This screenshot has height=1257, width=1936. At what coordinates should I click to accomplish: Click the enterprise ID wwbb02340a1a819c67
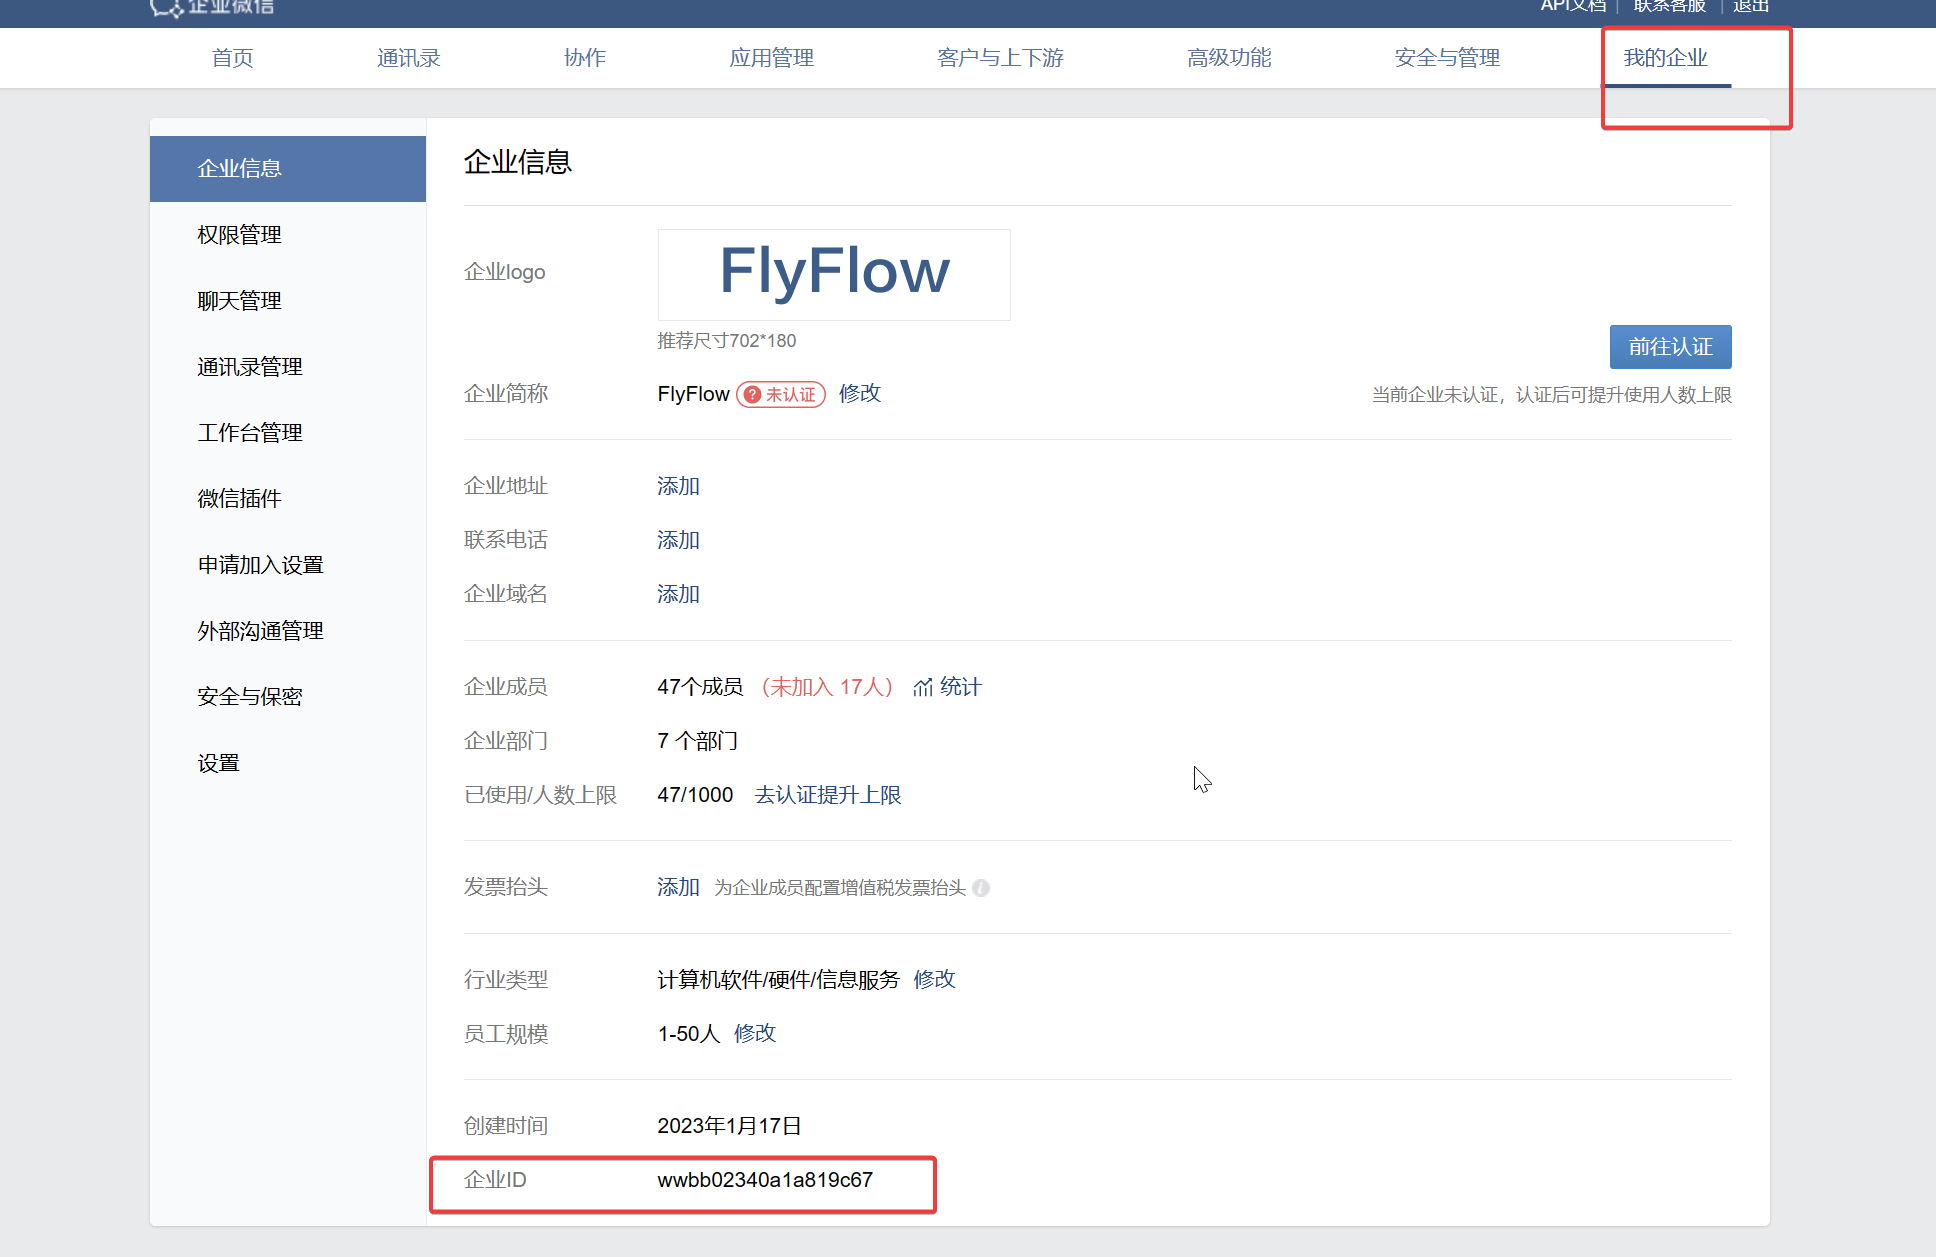(x=765, y=1180)
